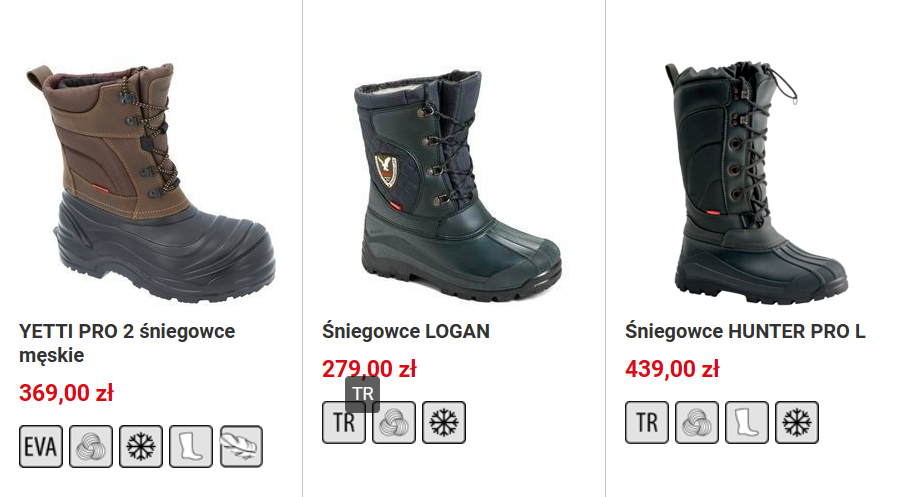Screen dimensions: 906x497
Task: Click the boot liner icon under YETTI PRO 2
Action: click(191, 447)
